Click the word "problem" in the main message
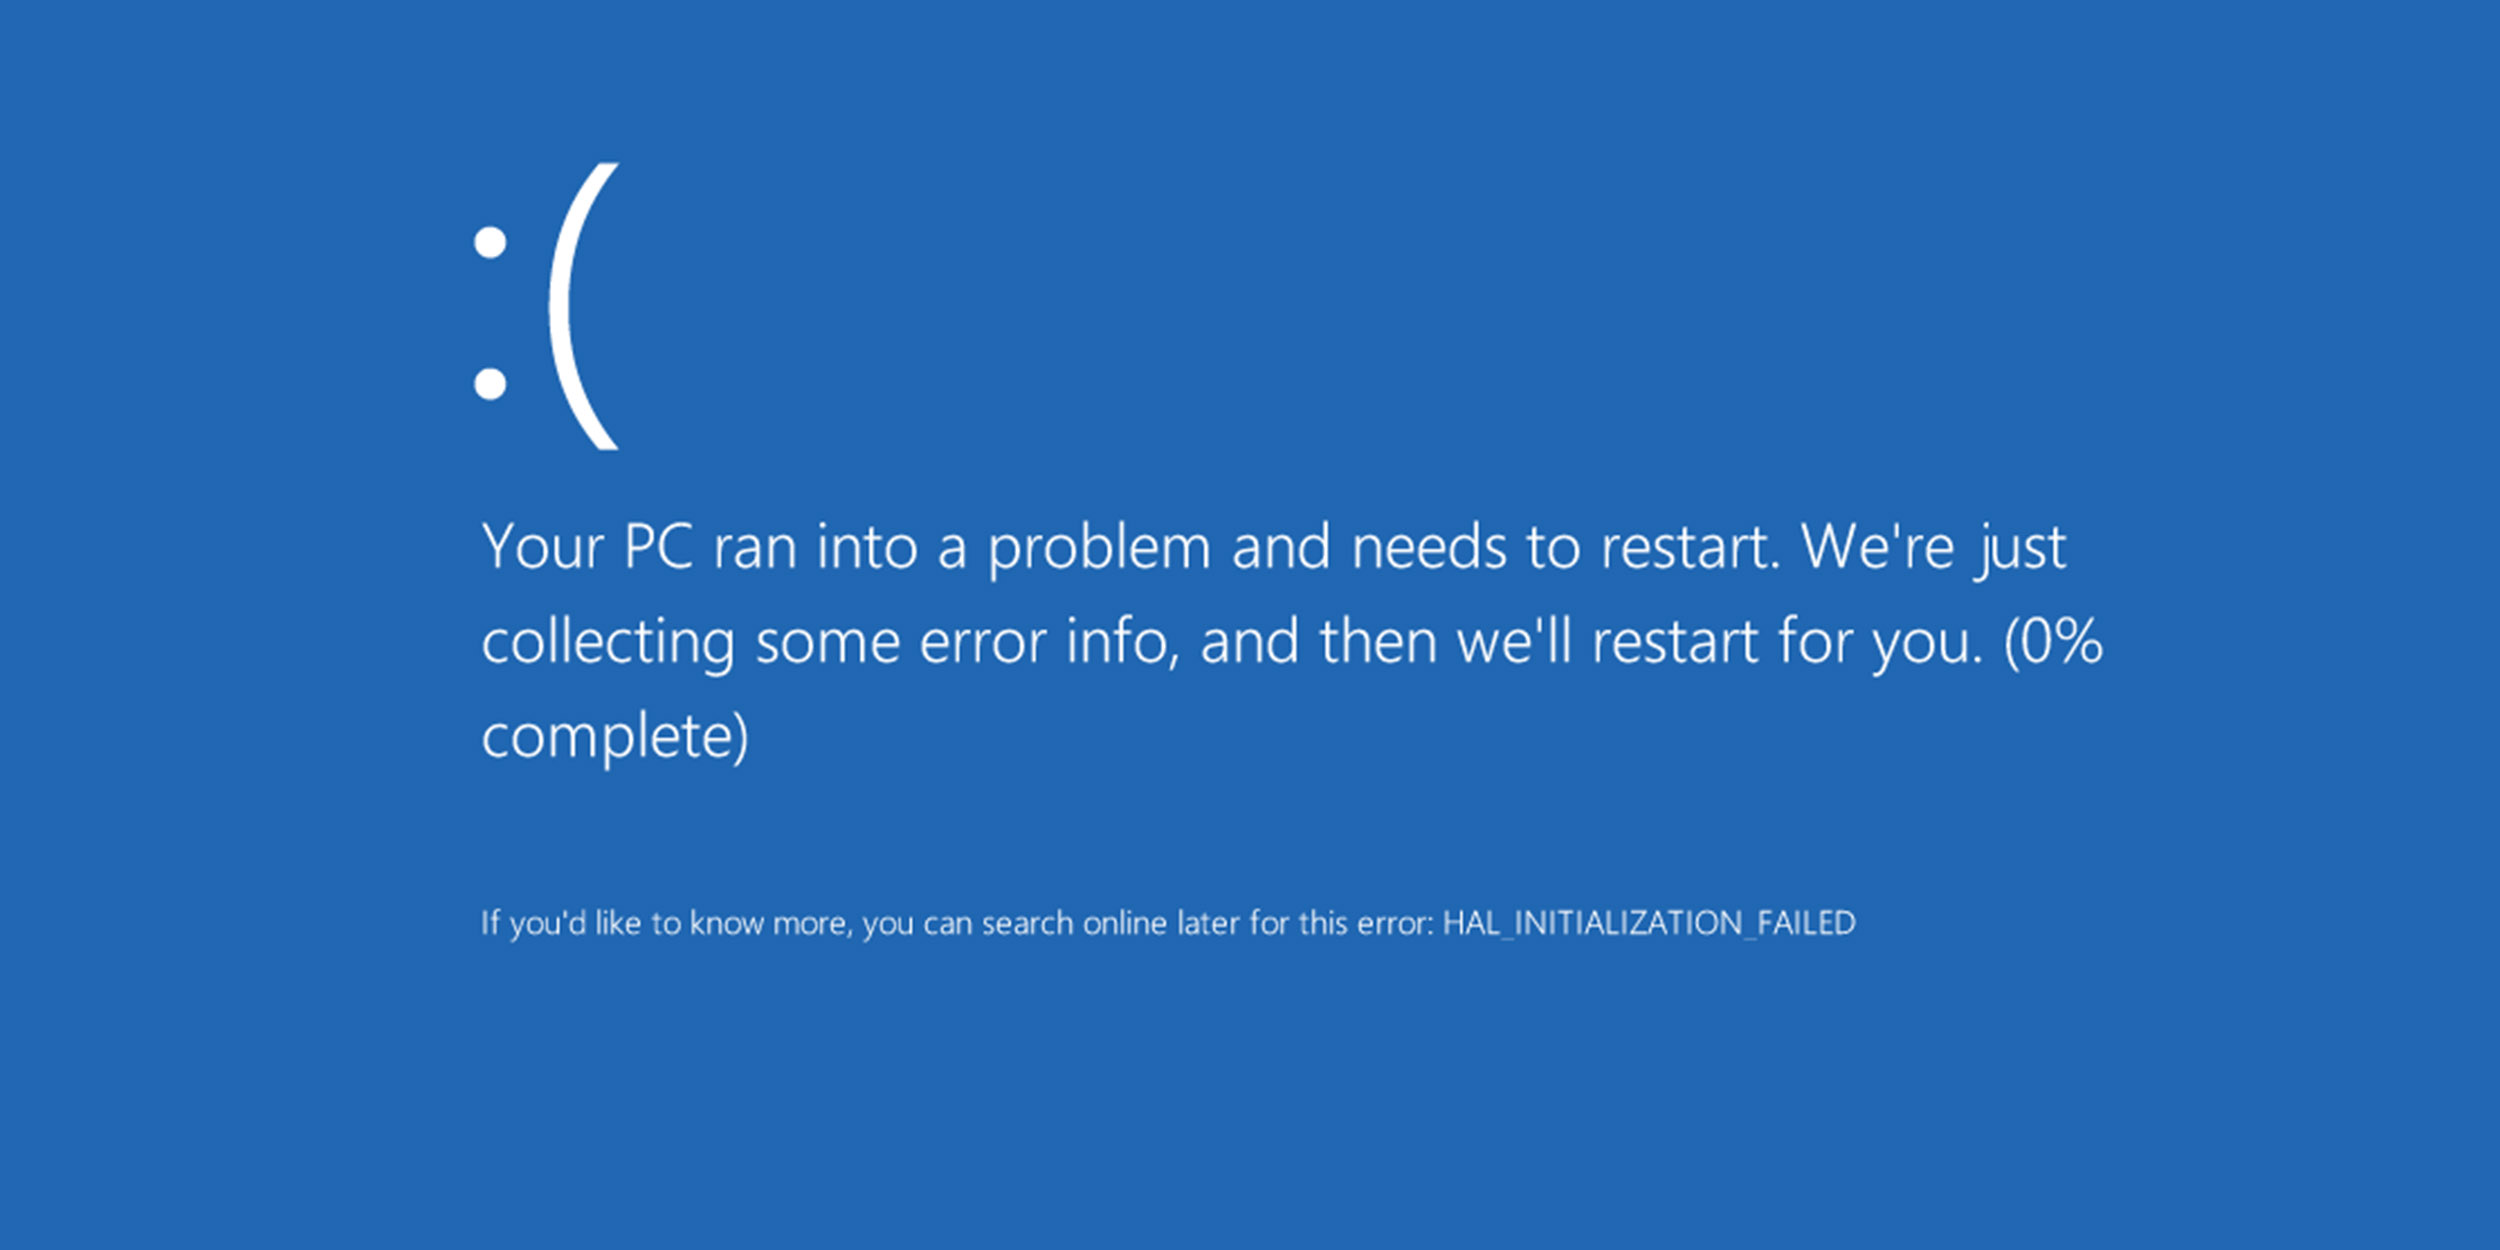Image resolution: width=2500 pixels, height=1250 pixels. [x=1099, y=550]
